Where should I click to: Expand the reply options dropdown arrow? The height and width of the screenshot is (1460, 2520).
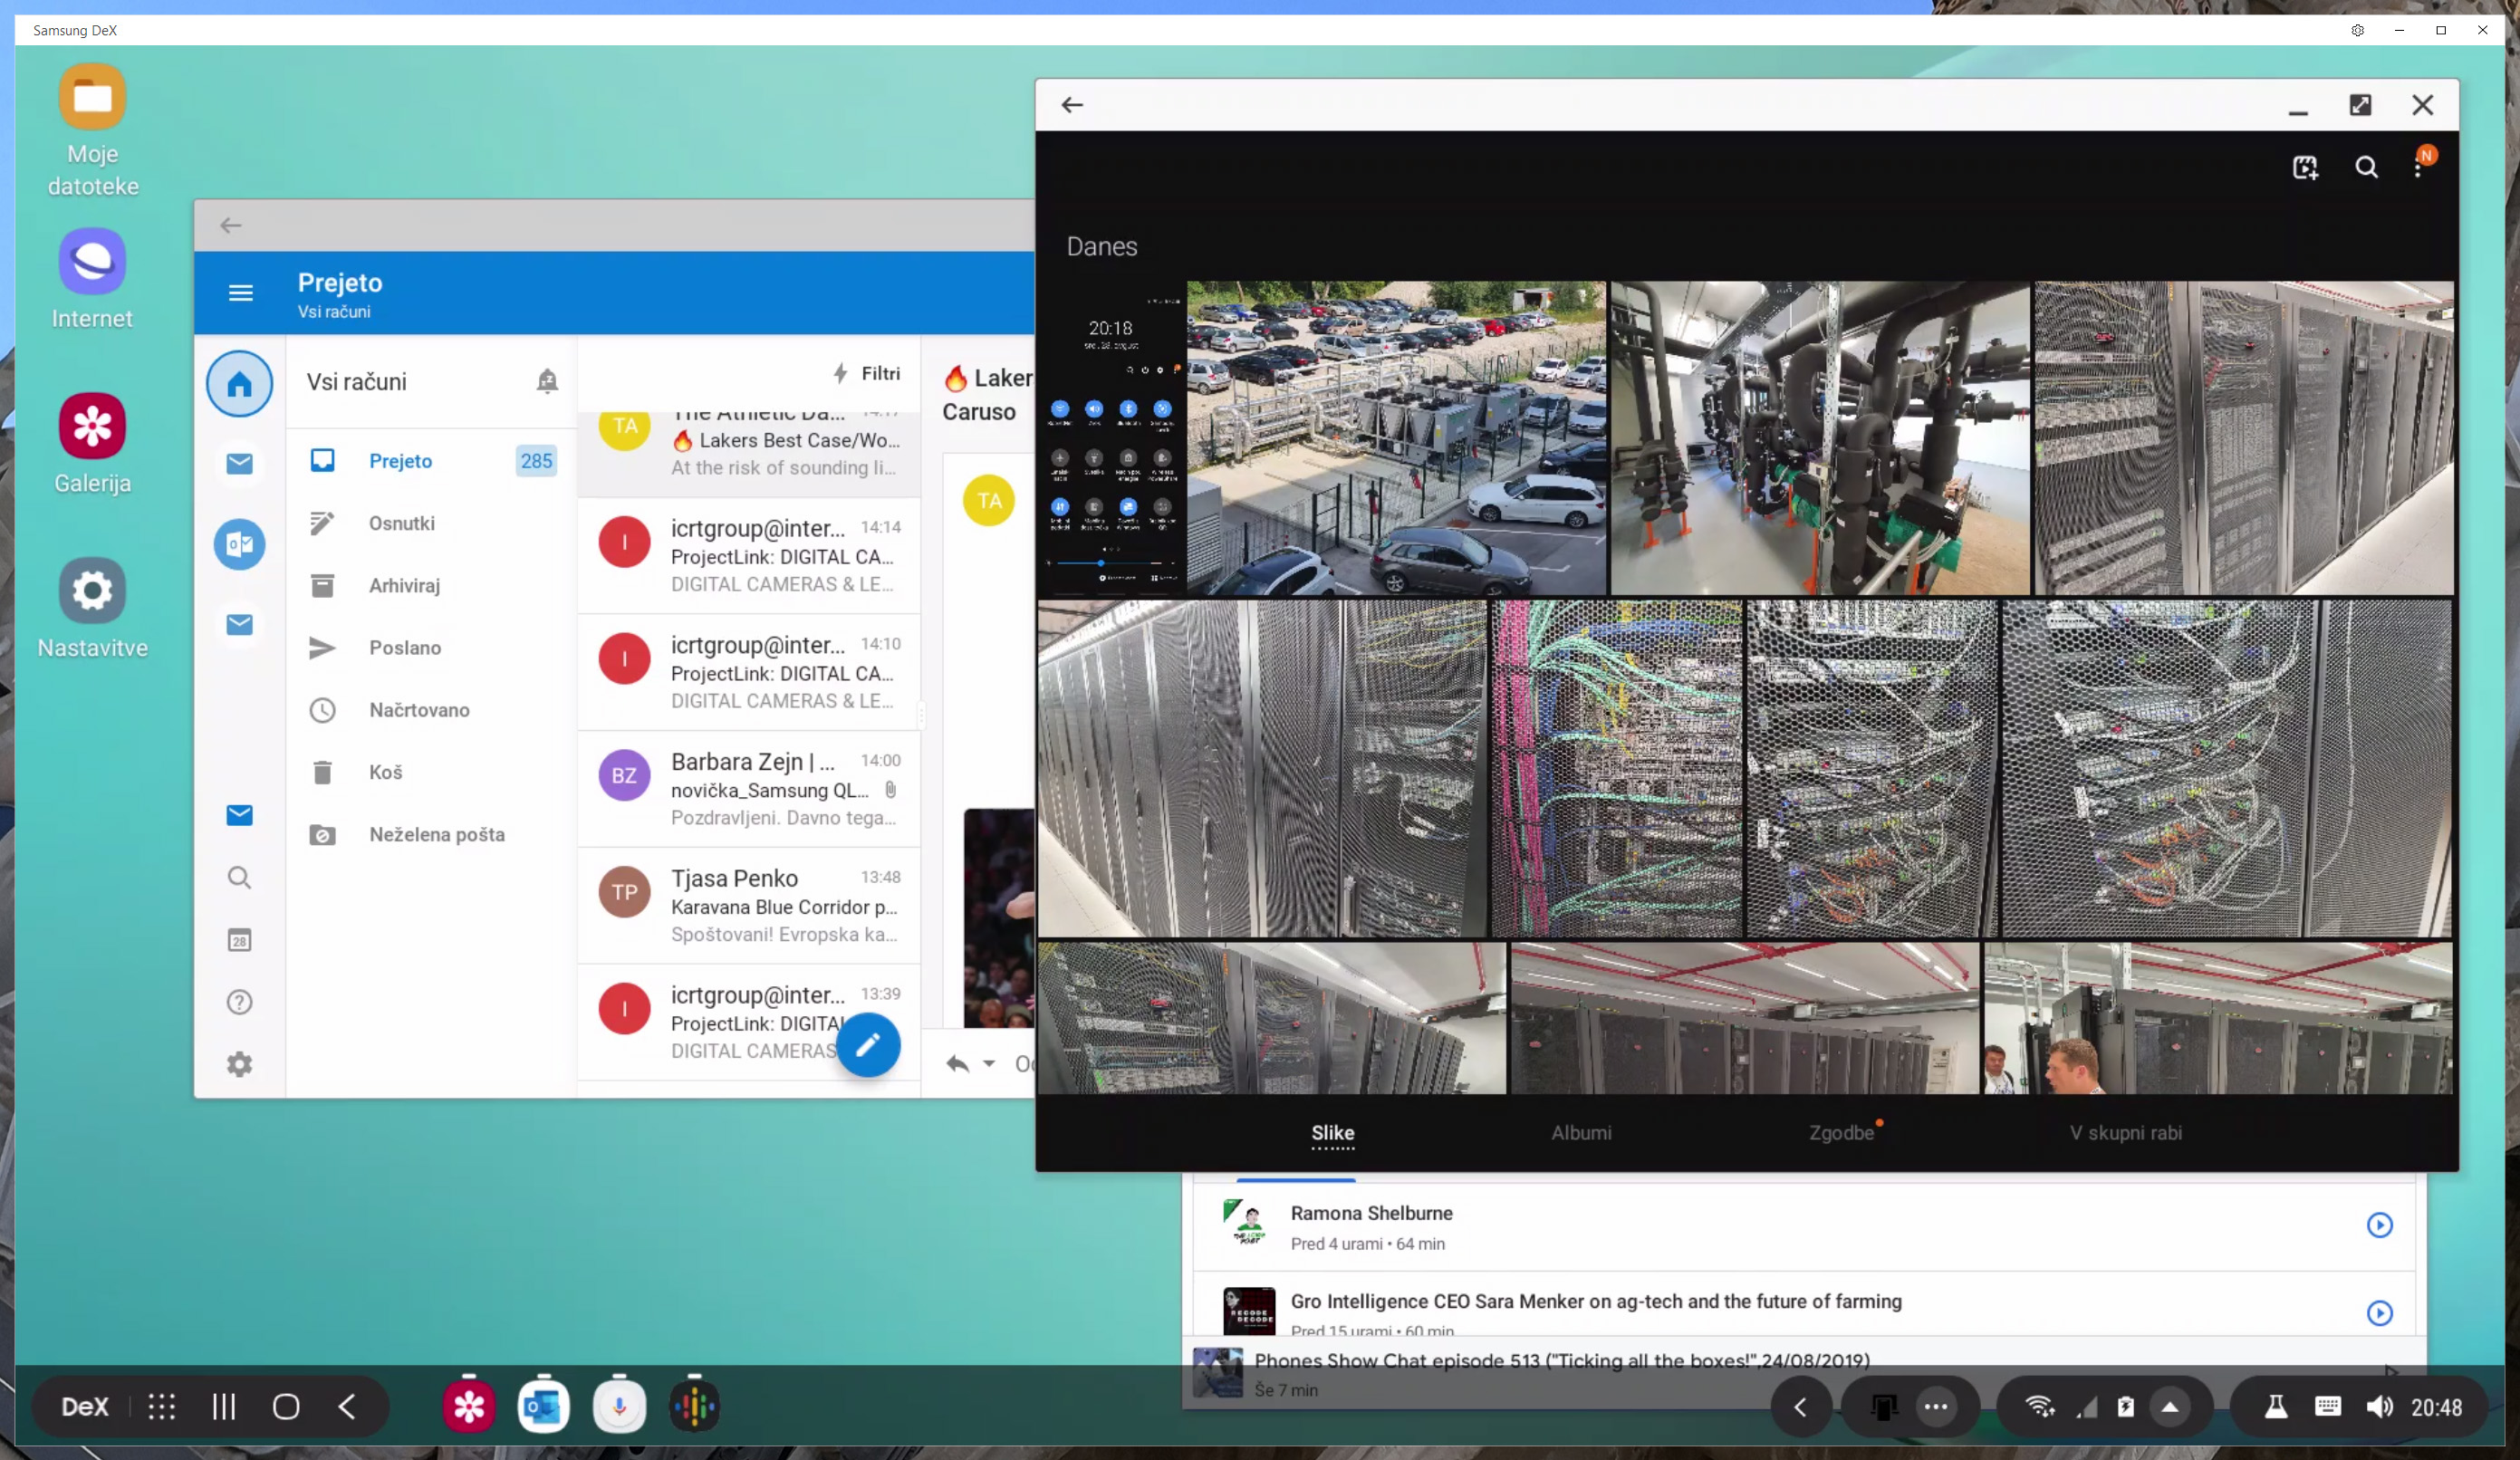click(989, 1064)
